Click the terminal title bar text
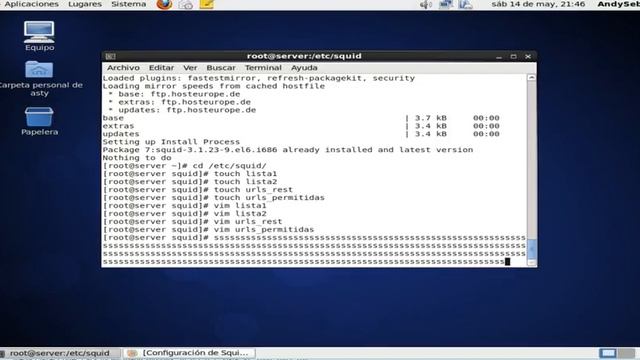Viewport: 640px width, 360px height. click(304, 56)
